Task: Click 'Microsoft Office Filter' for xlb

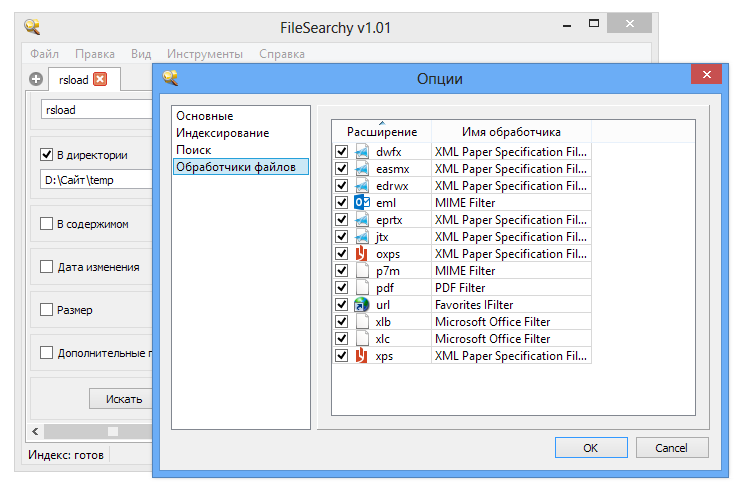Action: click(493, 322)
